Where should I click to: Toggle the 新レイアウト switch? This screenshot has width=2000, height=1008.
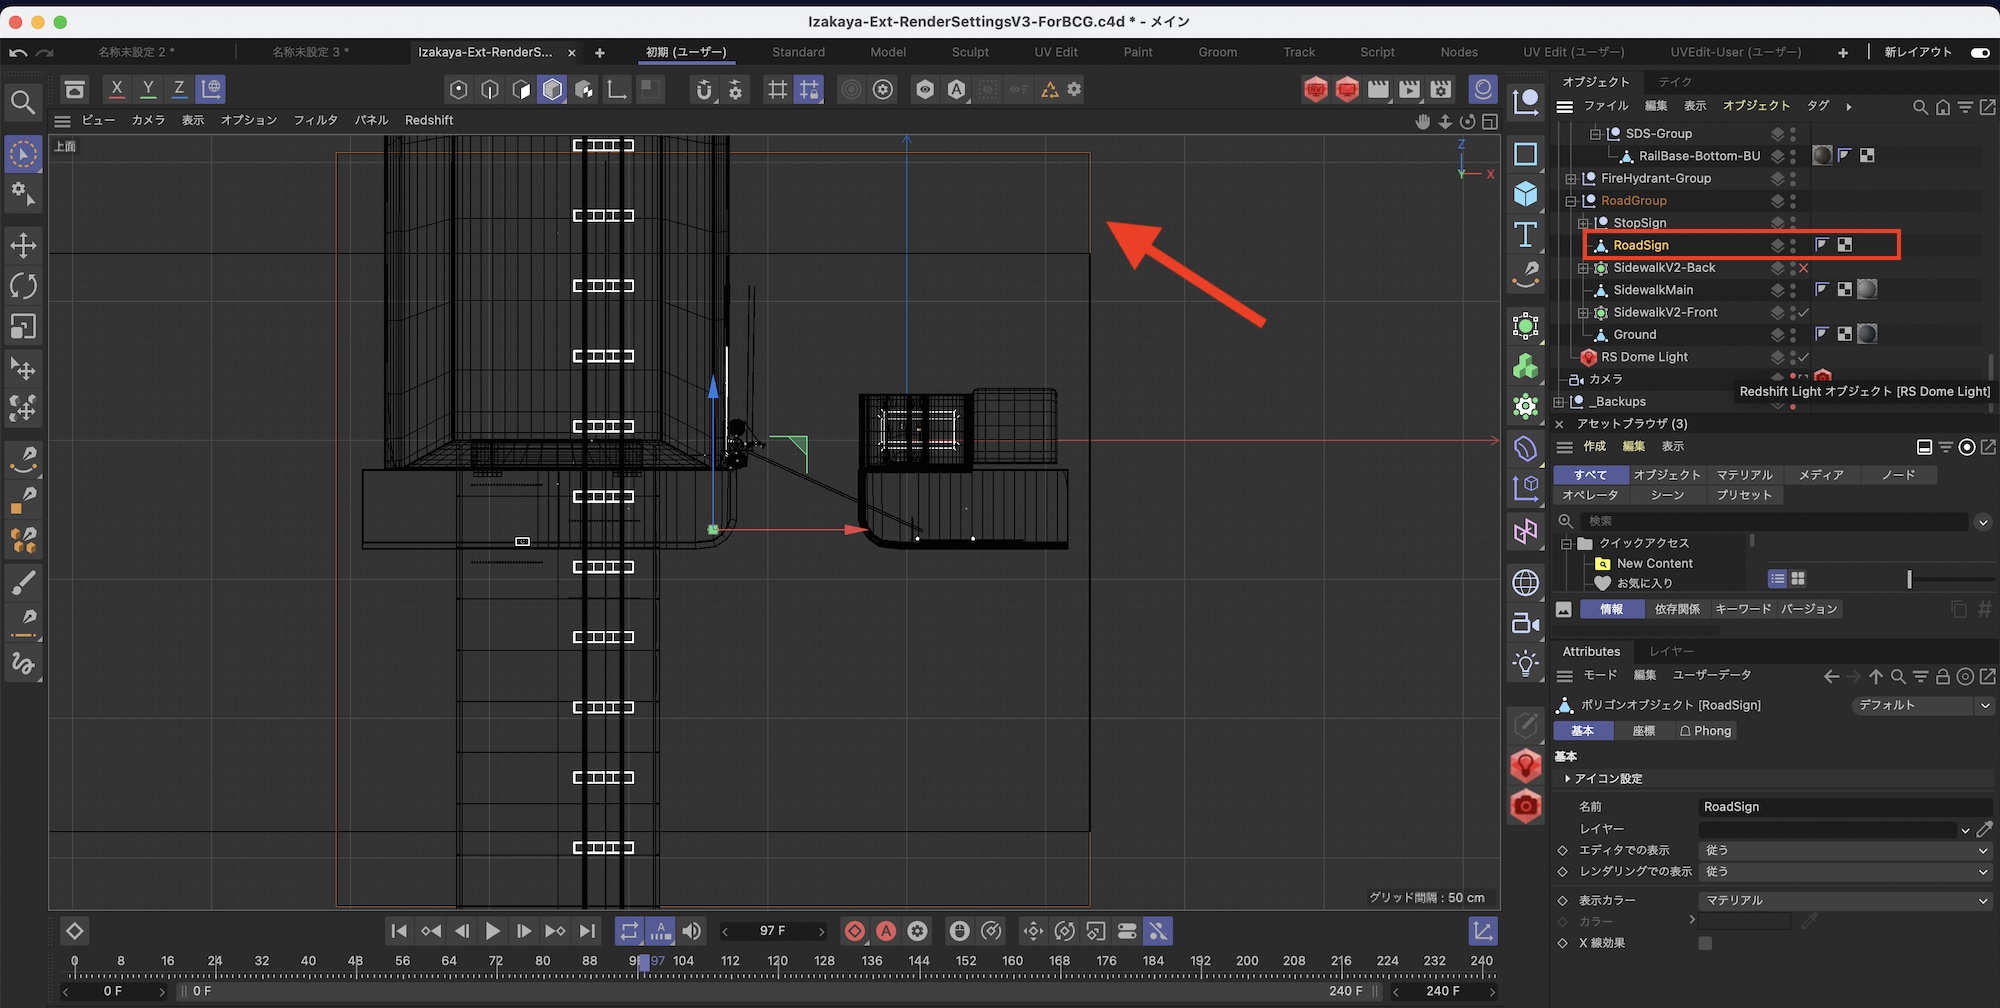[1979, 52]
